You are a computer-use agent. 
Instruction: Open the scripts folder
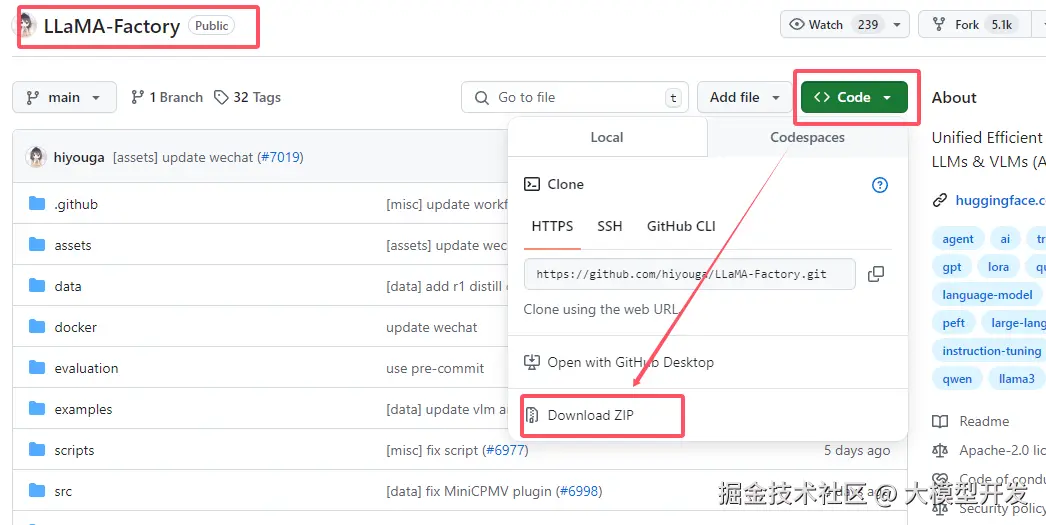pos(74,450)
